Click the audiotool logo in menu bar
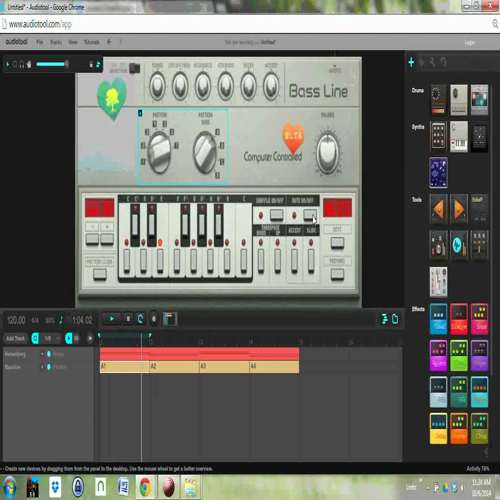The image size is (500, 500). (x=17, y=42)
